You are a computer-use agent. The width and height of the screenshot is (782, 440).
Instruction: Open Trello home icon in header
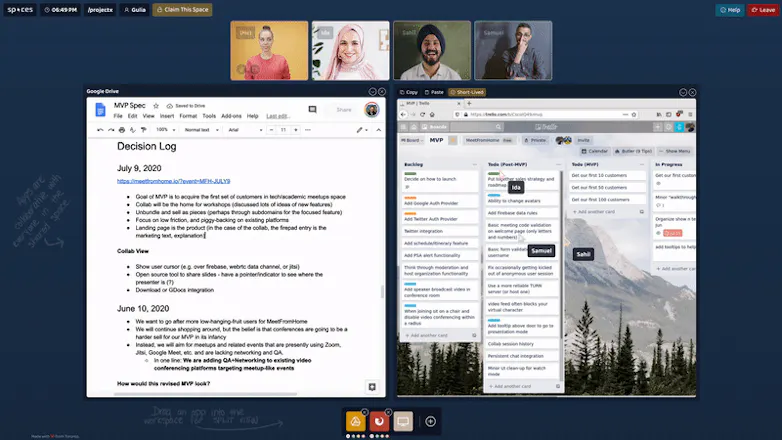click(413, 127)
